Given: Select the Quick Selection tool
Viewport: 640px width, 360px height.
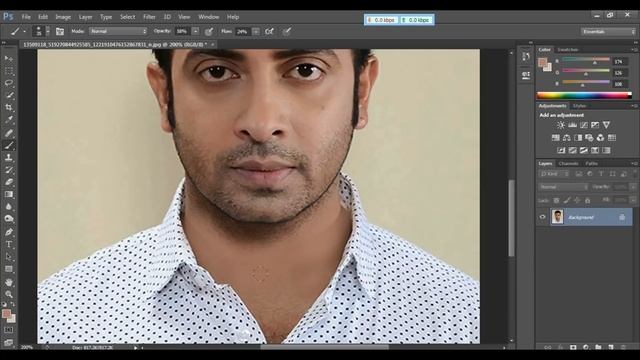Looking at the screenshot, I should [x=9, y=96].
